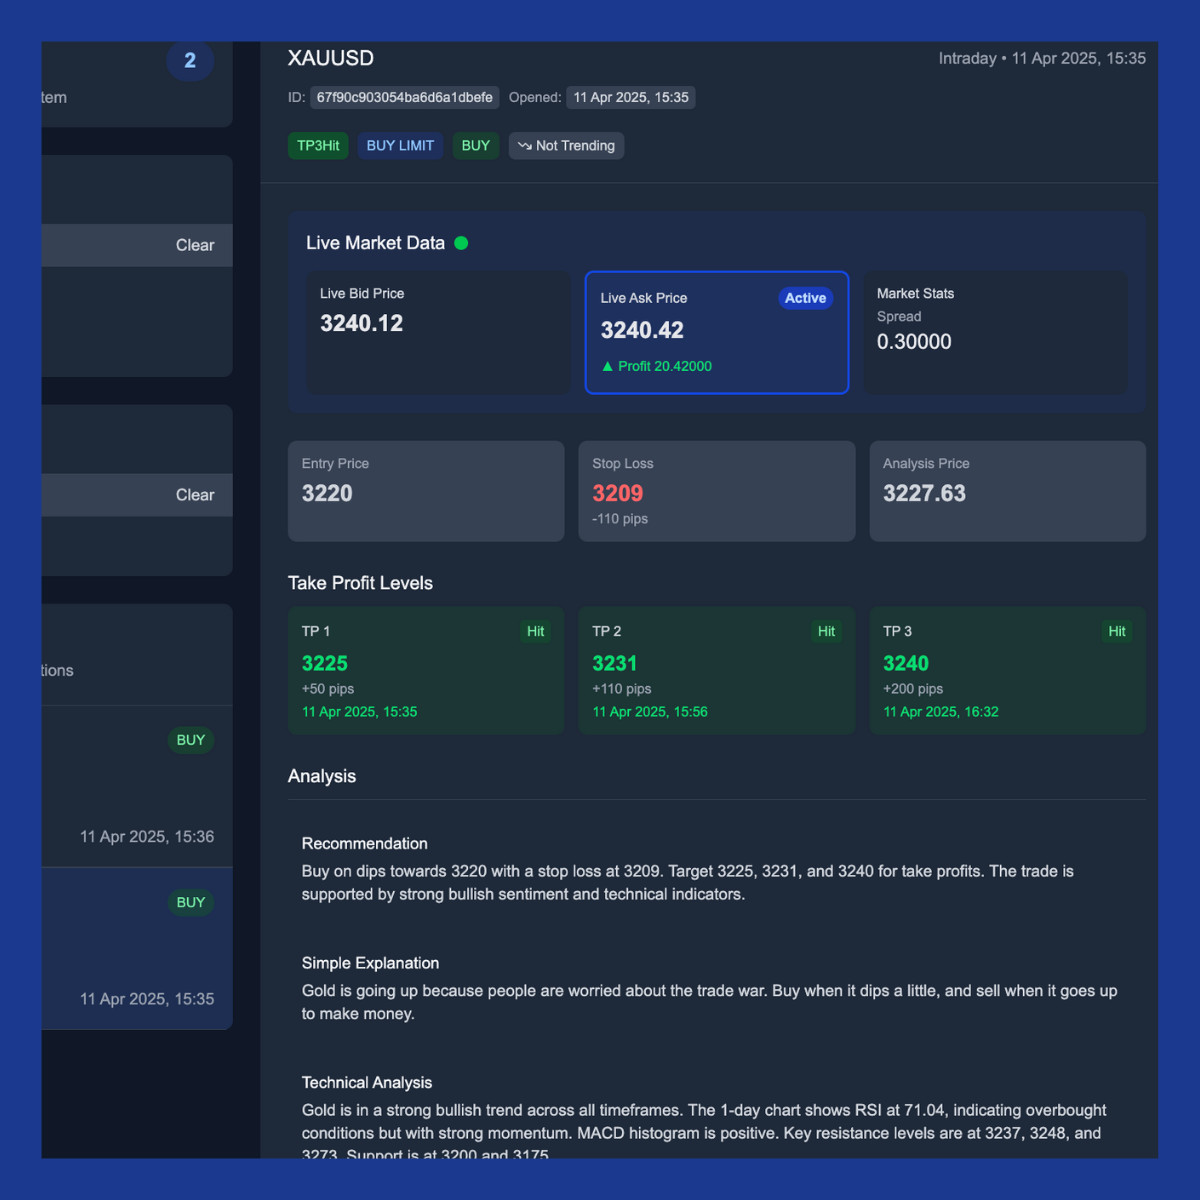
Task: Click the Technical Analysis heading
Action: pos(367,1083)
